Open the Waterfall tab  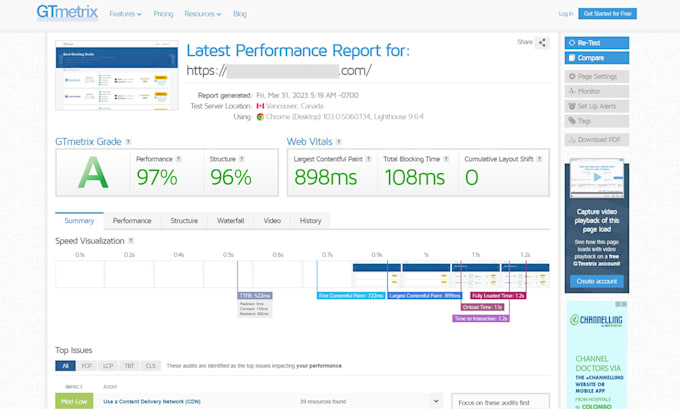(230, 221)
